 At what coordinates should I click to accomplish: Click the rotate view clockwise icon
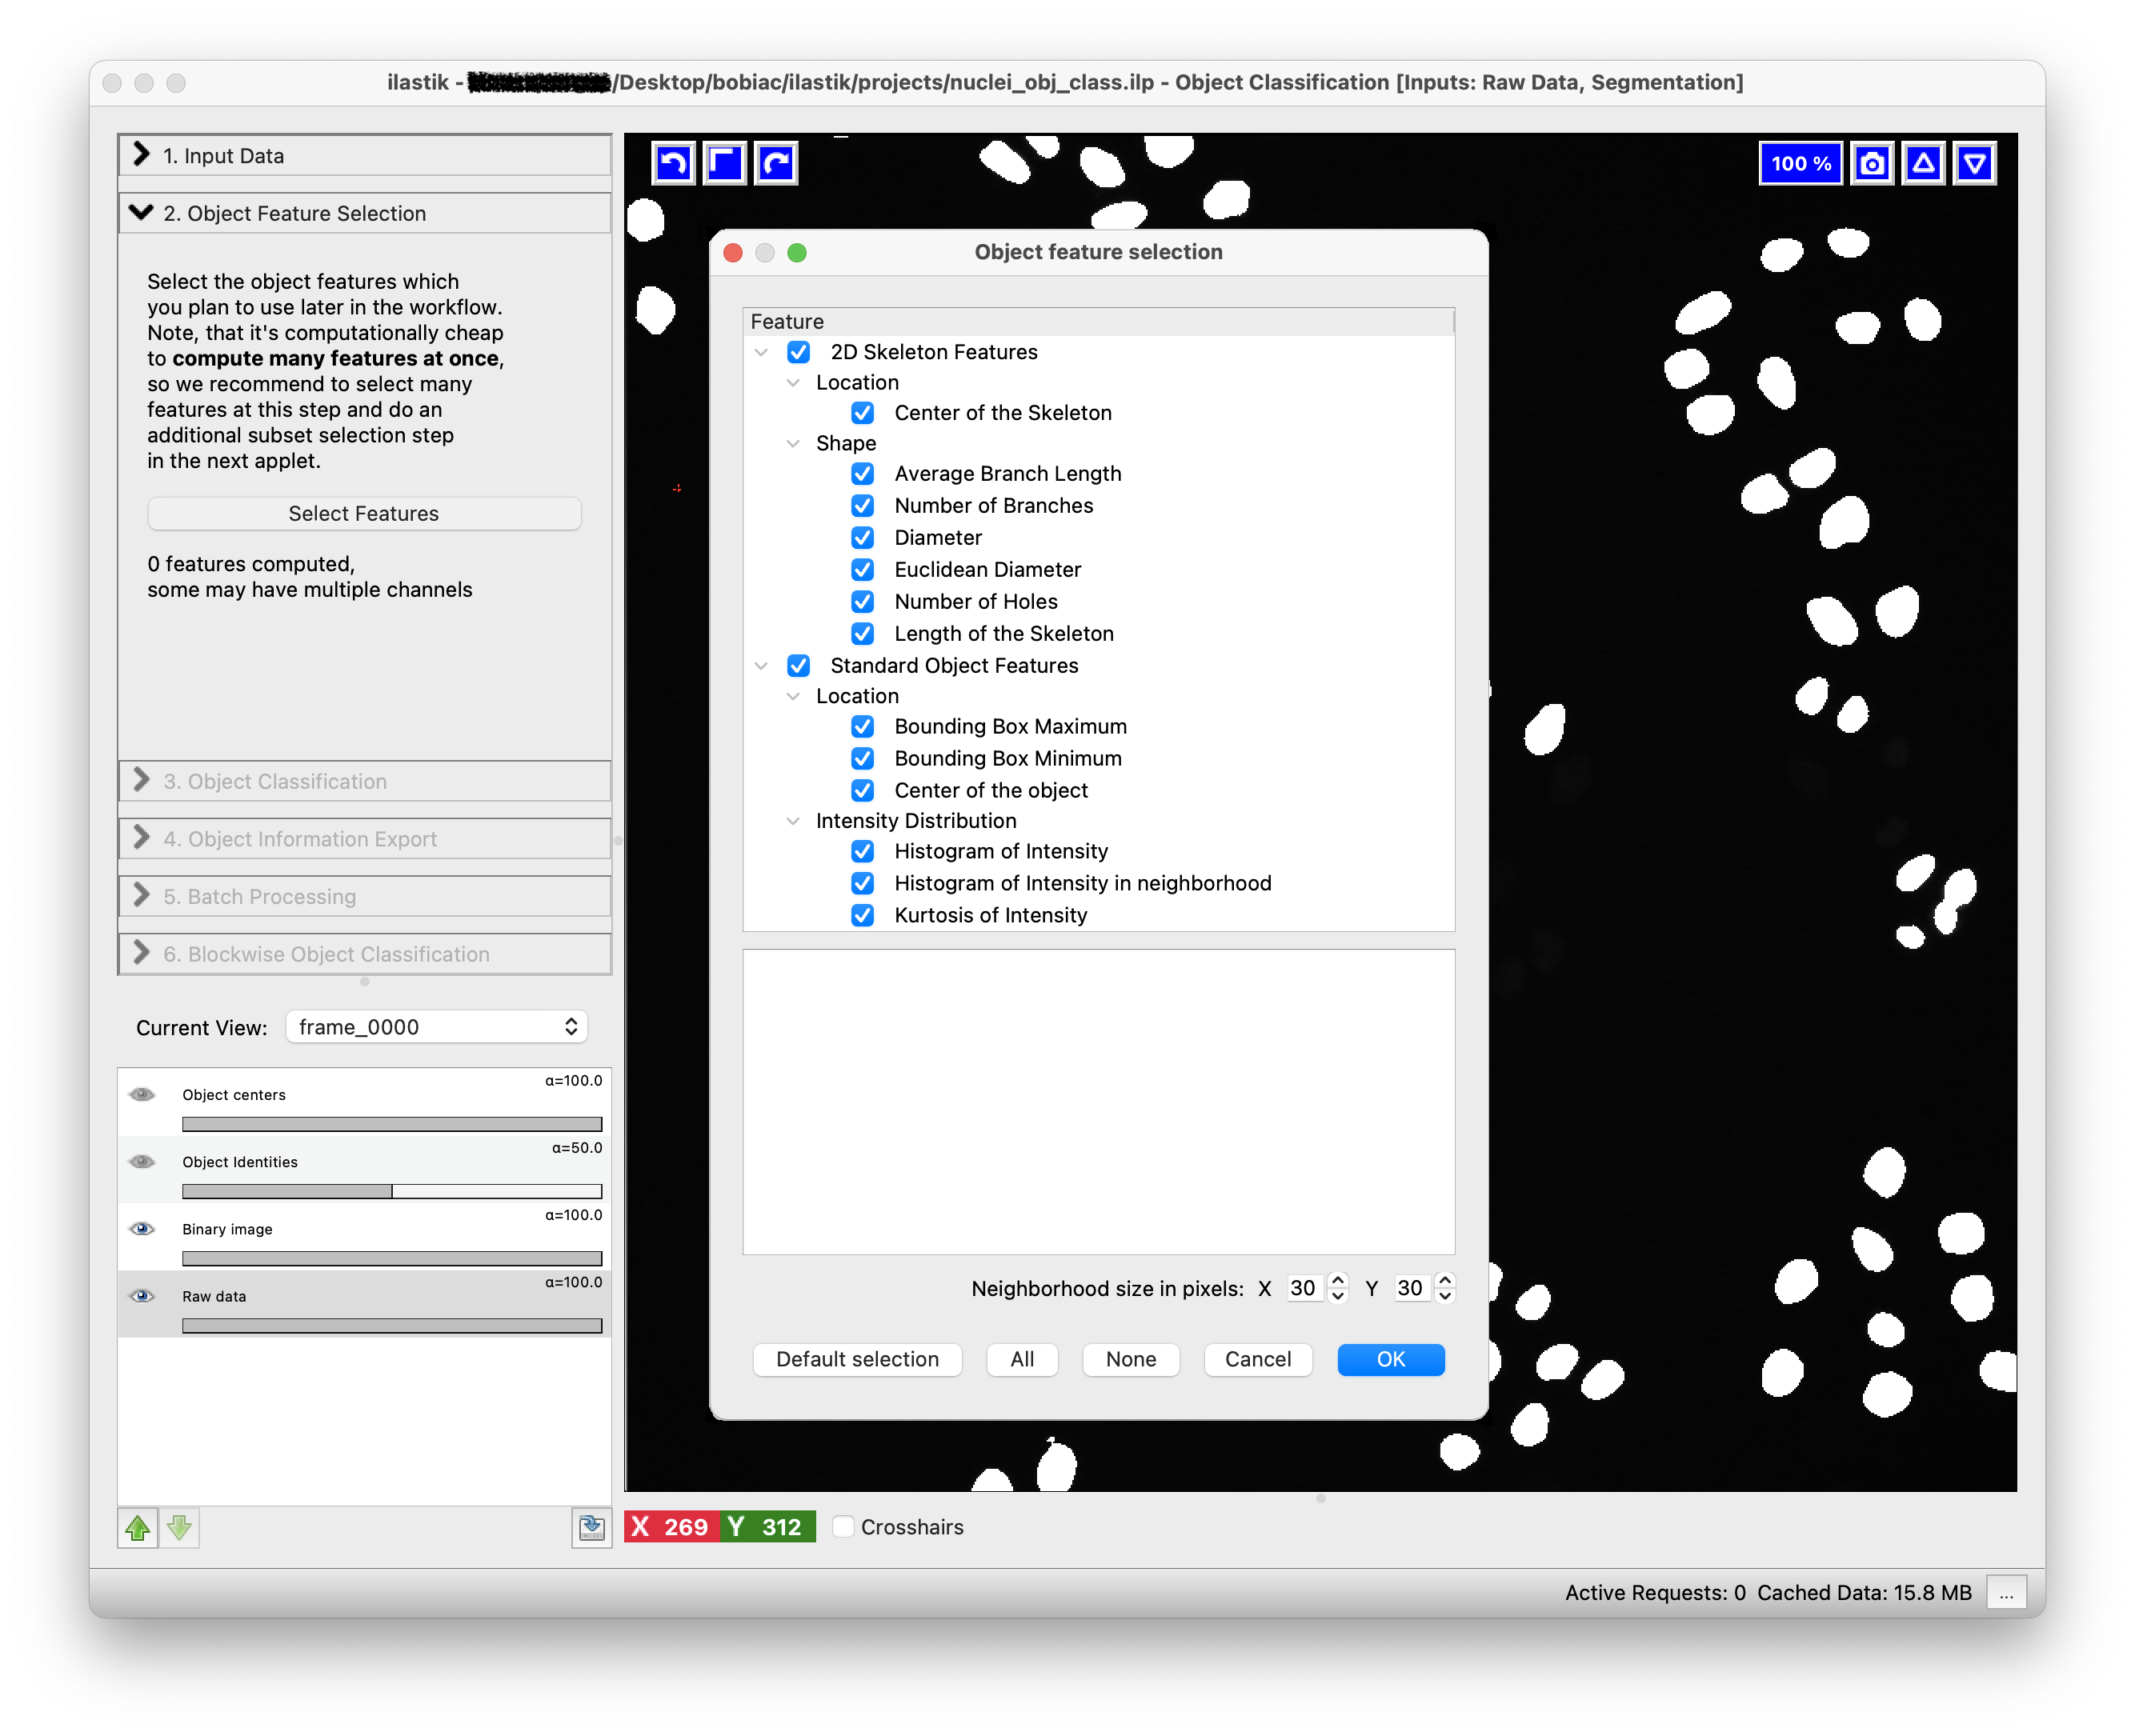(777, 163)
